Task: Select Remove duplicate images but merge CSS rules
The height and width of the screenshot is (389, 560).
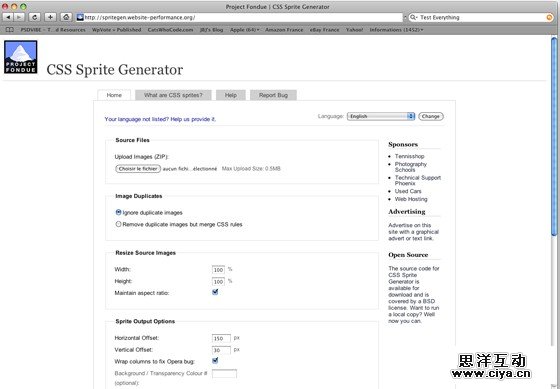Action: (x=118, y=224)
